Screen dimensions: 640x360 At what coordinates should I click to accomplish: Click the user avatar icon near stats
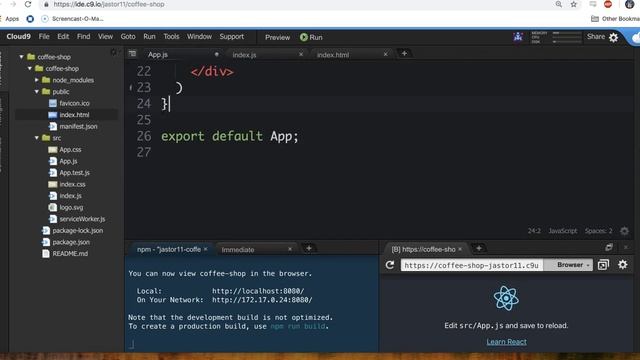(518, 37)
